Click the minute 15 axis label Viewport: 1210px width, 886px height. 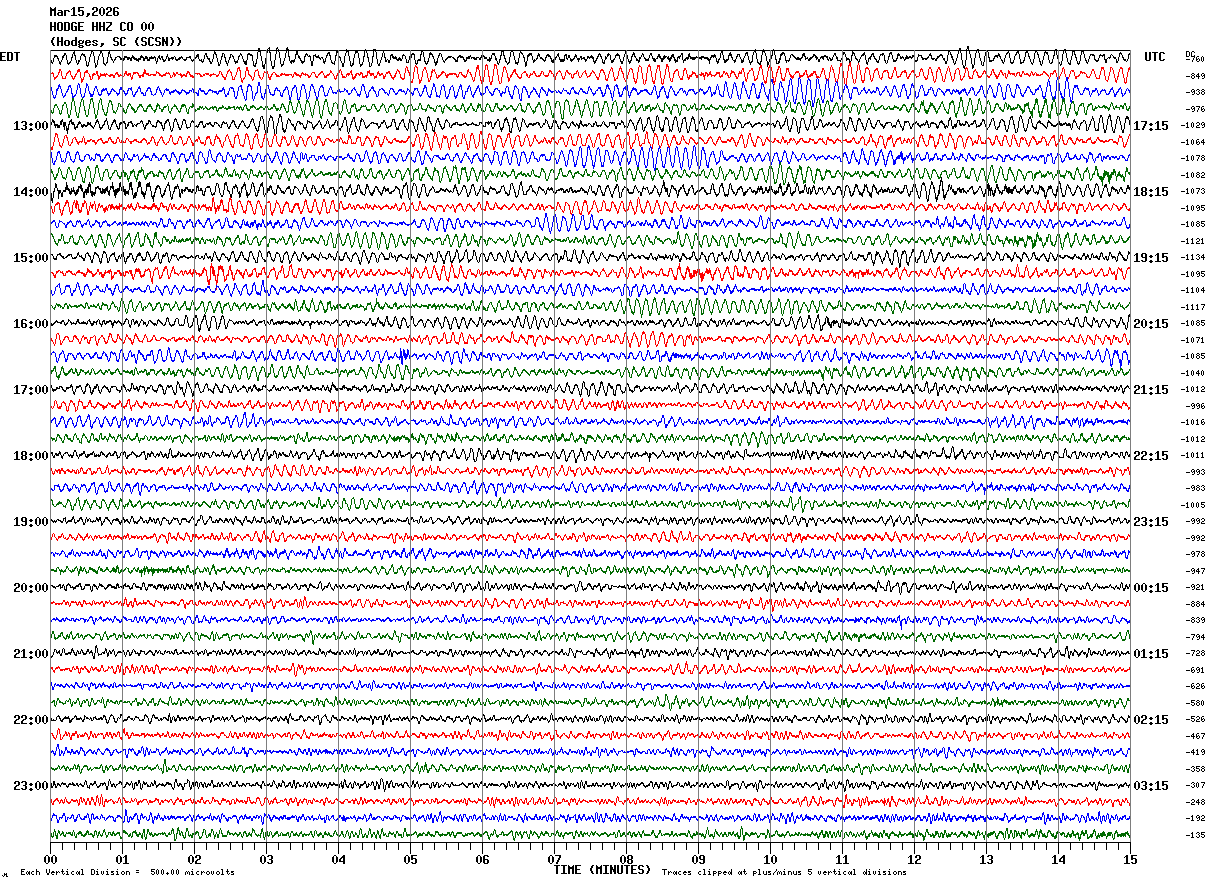pos(1130,859)
